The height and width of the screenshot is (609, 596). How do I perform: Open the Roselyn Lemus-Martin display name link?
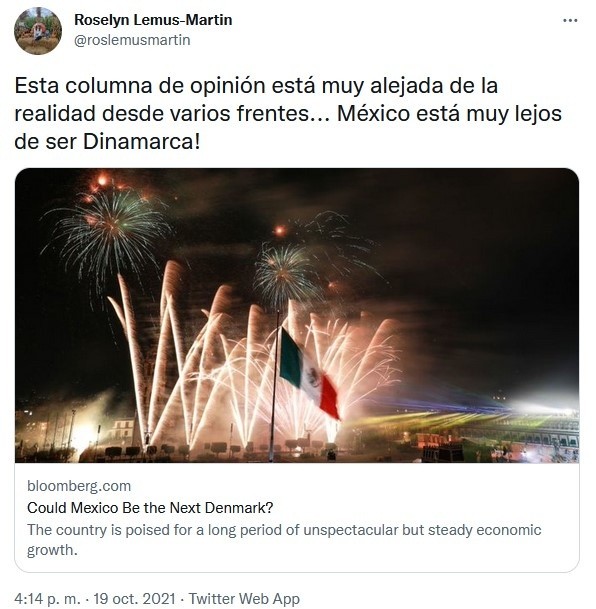click(153, 20)
